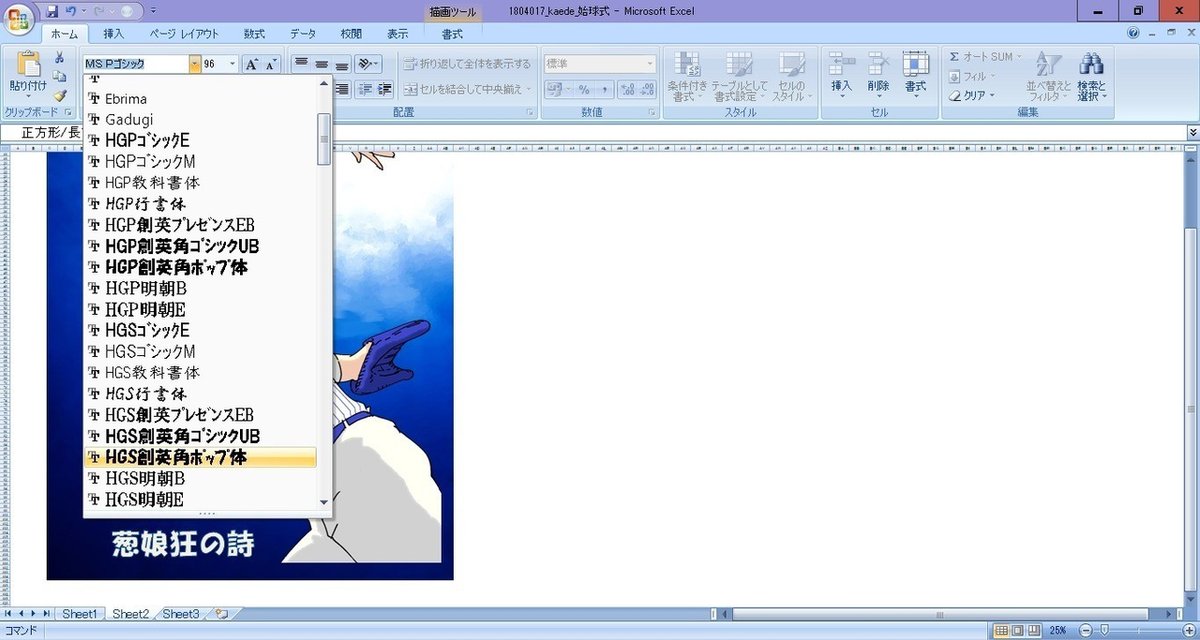
Task: Open the font name dropdown arrow
Action: pos(194,64)
